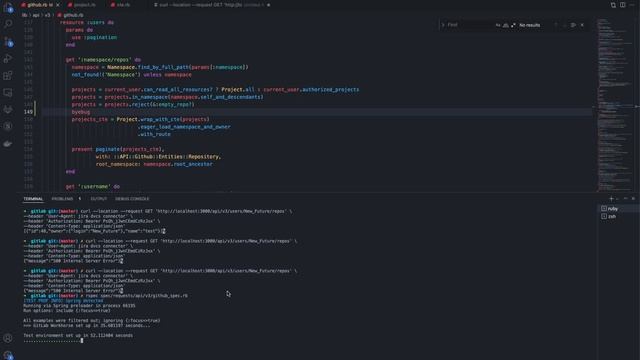Click 'All examples were filtered out' terminal line
Image resolution: width=640 pixels, height=360 pixels.
coord(91,320)
